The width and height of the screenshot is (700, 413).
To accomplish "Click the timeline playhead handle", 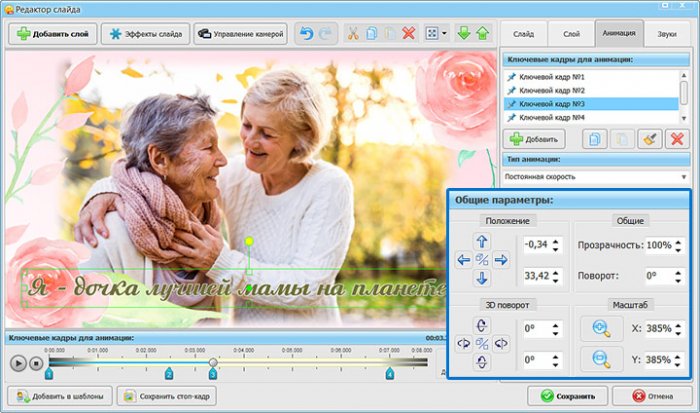I will pos(213,362).
